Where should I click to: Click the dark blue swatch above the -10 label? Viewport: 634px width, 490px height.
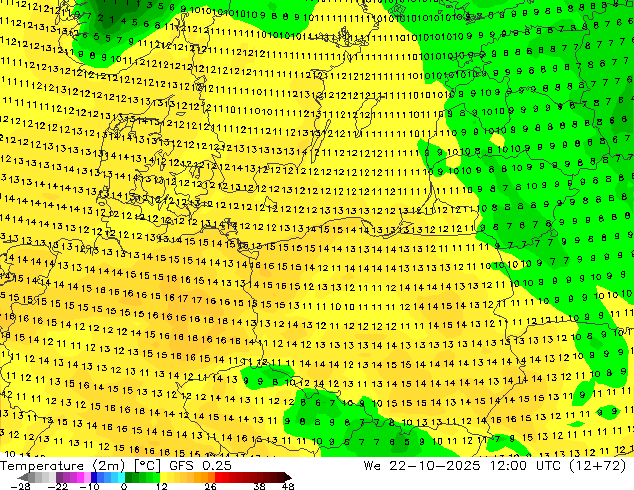coord(94,478)
